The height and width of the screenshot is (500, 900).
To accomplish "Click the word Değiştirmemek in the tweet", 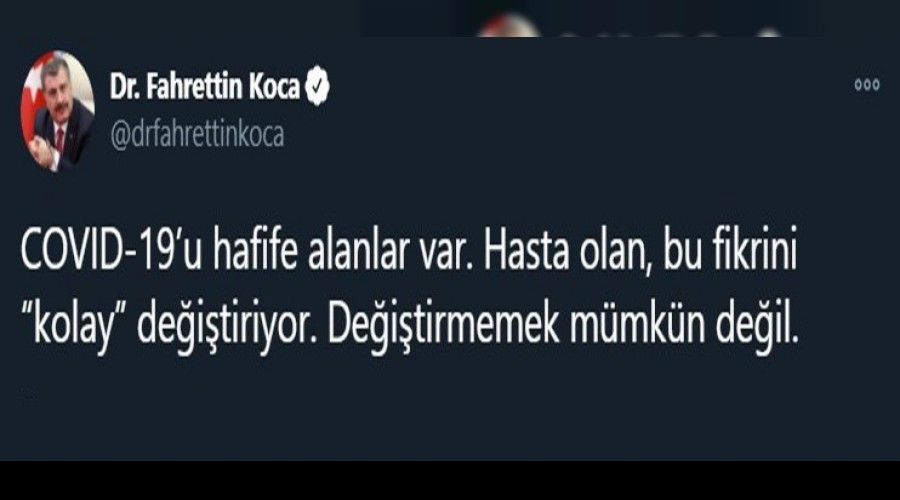I will 443,326.
